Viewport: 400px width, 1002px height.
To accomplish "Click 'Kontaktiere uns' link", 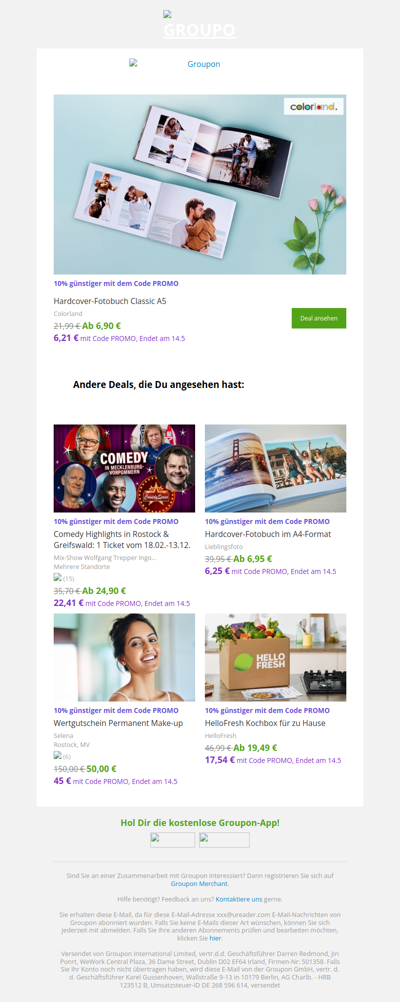I will 239,899.
